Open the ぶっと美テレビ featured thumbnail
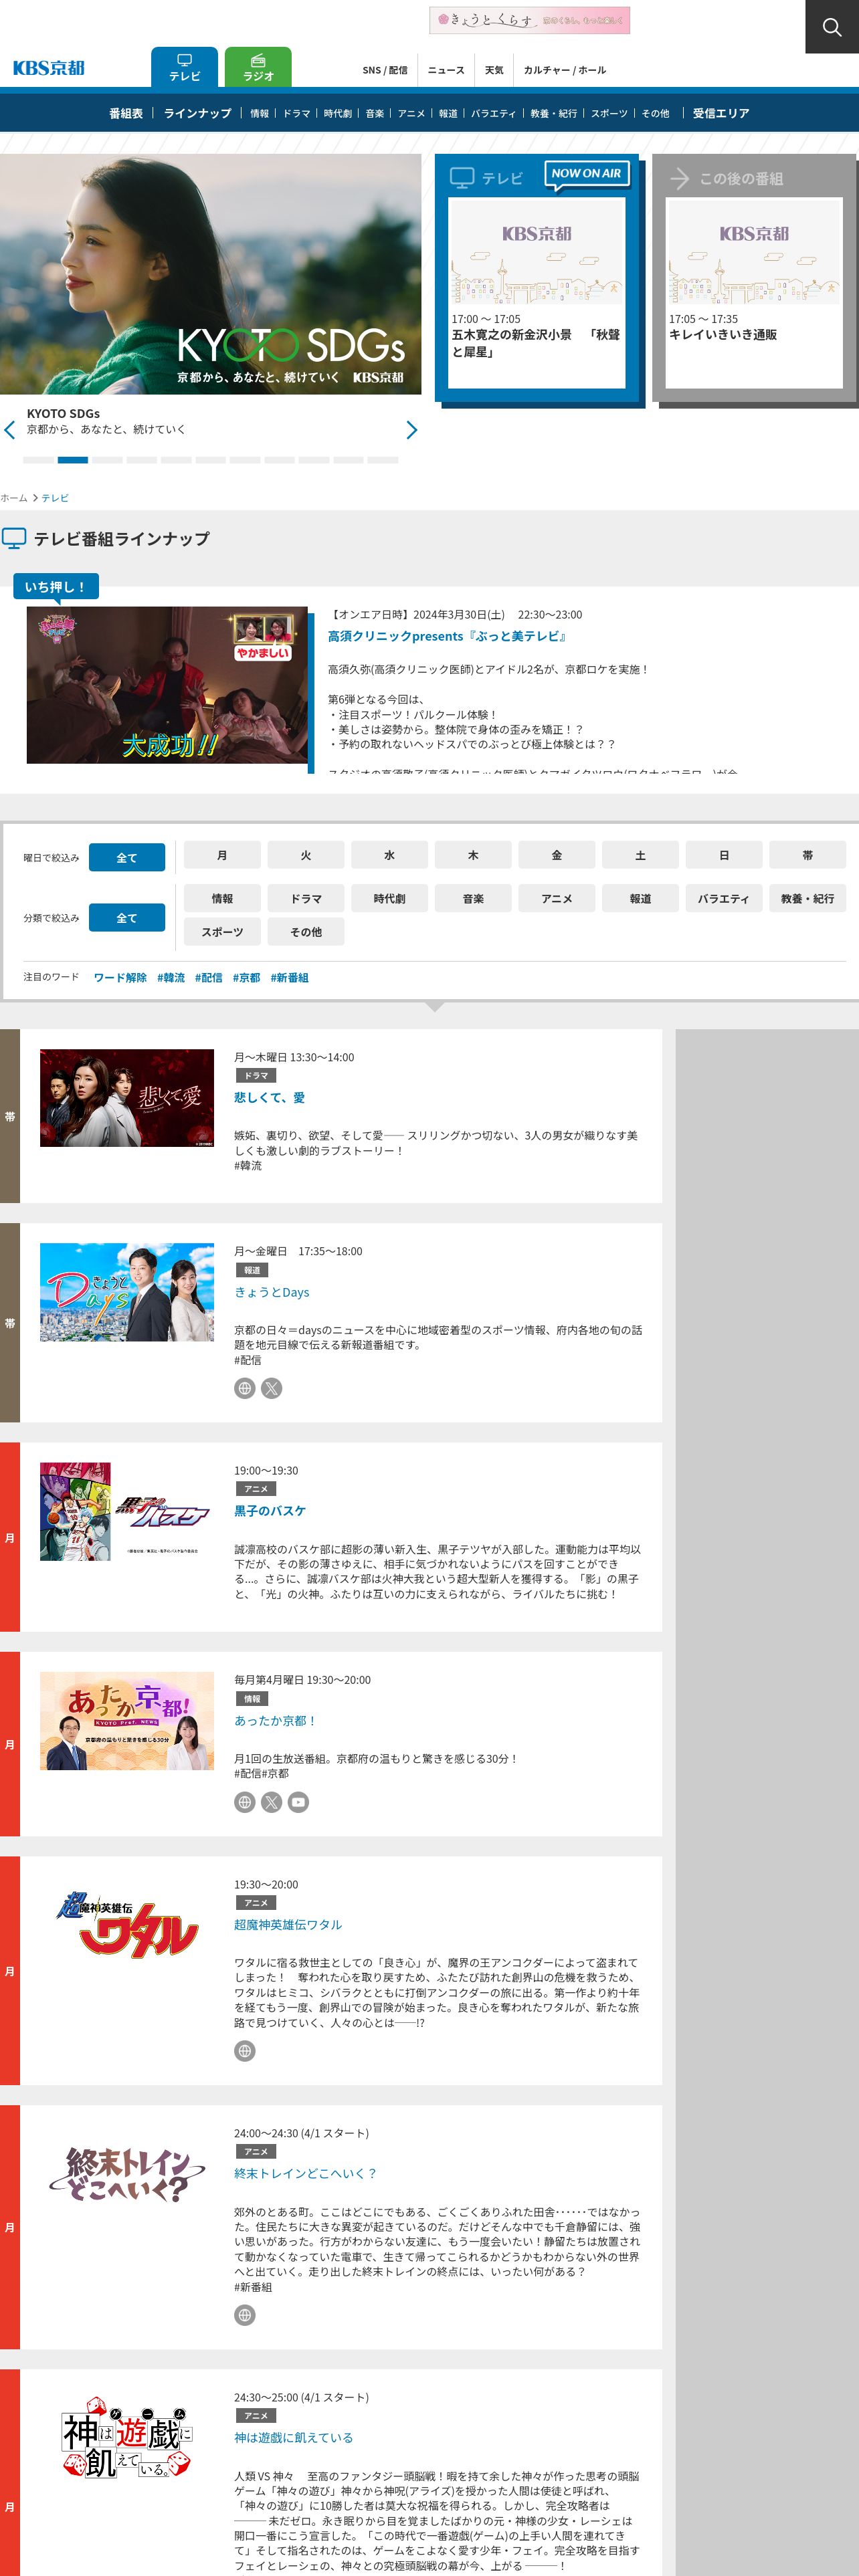This screenshot has width=859, height=2576. coord(167,685)
